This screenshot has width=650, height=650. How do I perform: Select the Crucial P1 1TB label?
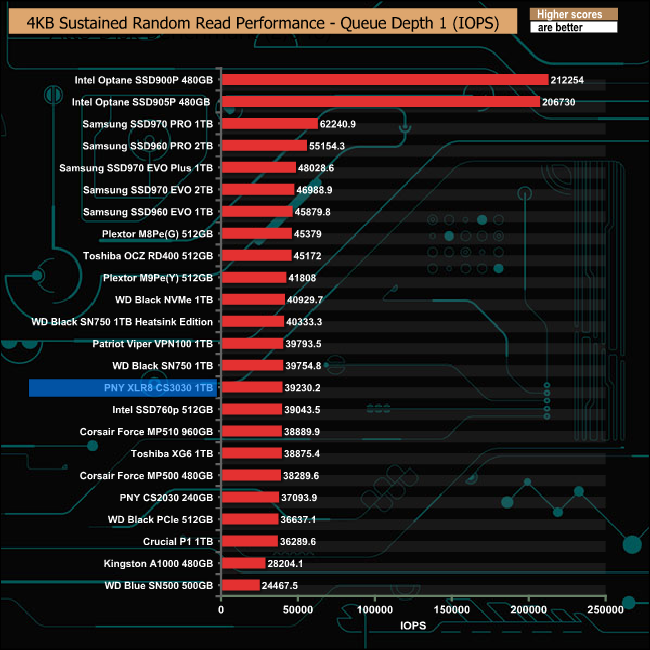178,541
